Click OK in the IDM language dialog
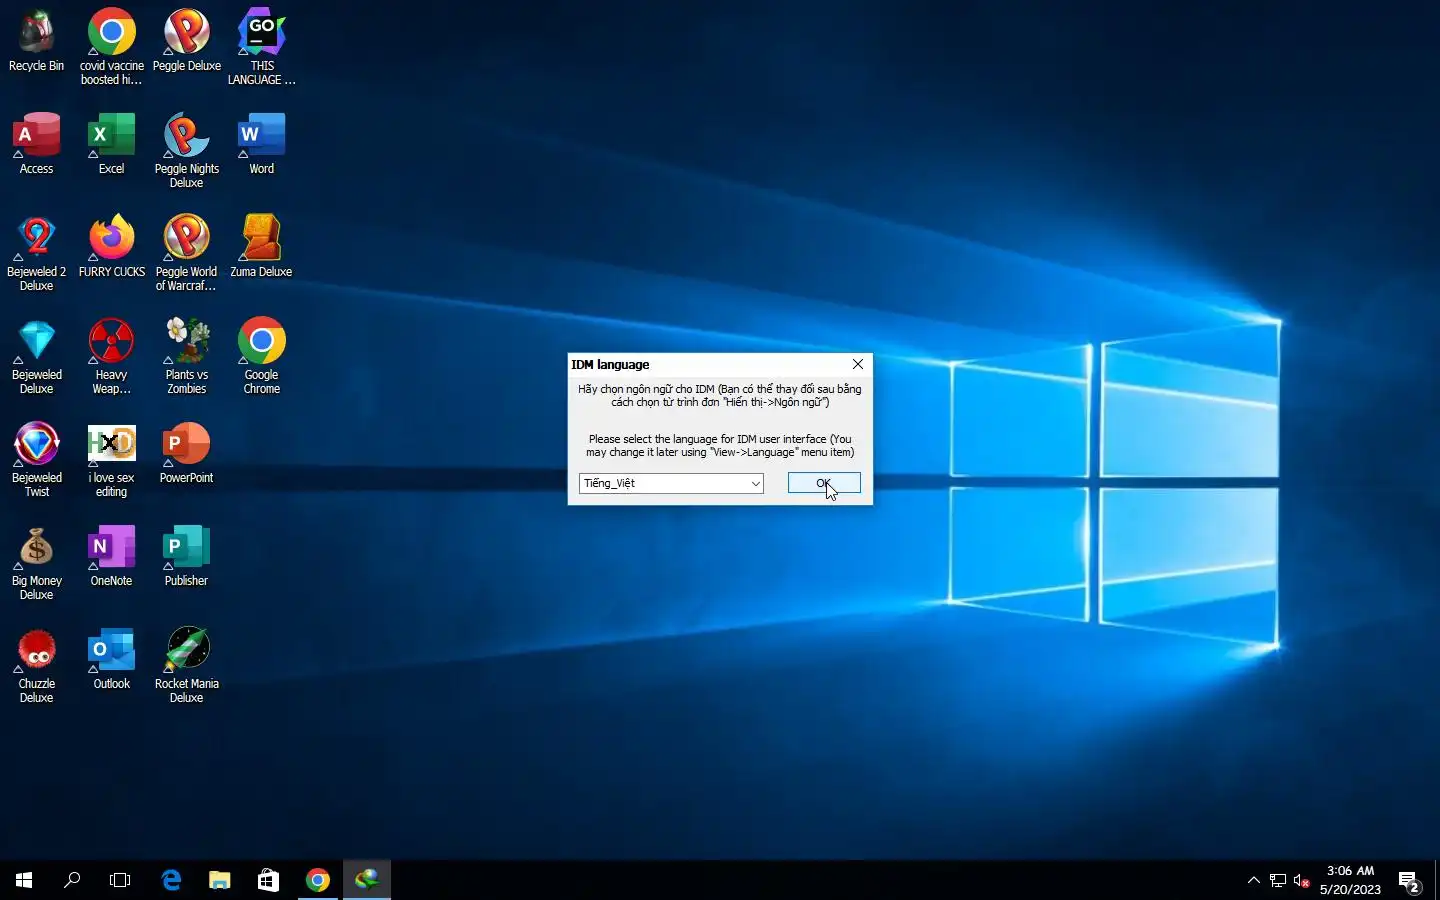Viewport: 1440px width, 900px height. pos(824,483)
